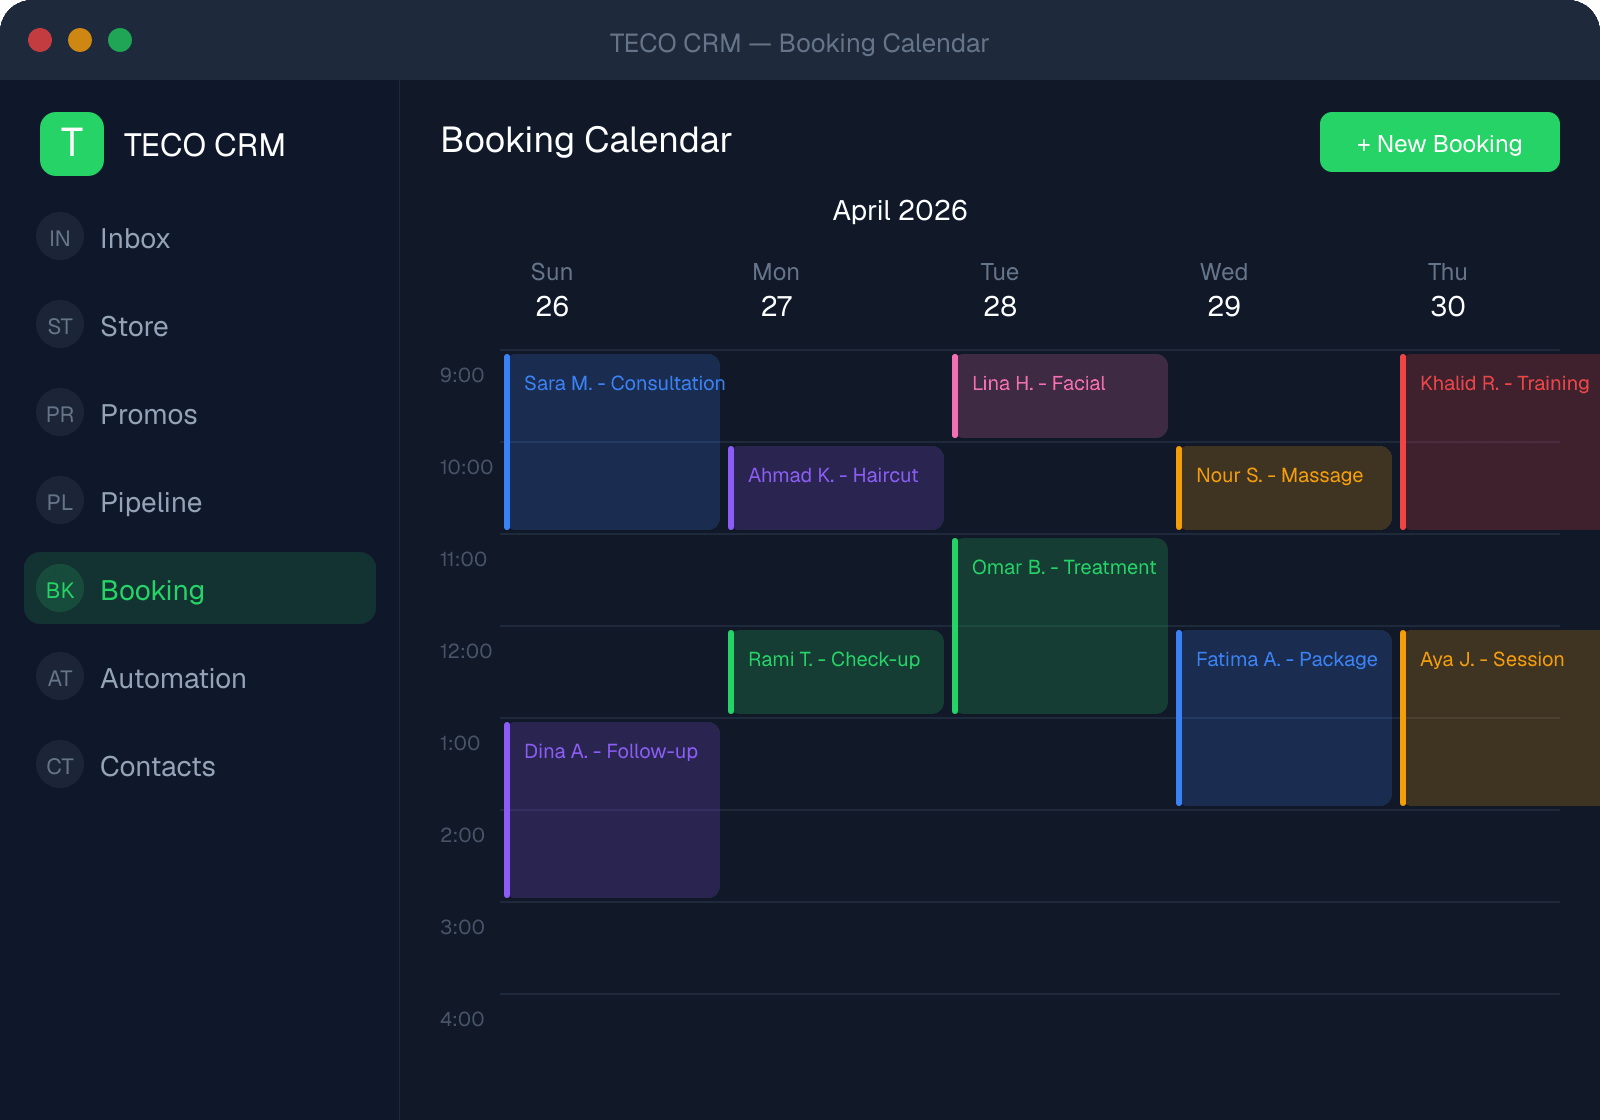Click the 3:00 time label
Image resolution: width=1600 pixels, height=1120 pixels.
click(x=462, y=927)
